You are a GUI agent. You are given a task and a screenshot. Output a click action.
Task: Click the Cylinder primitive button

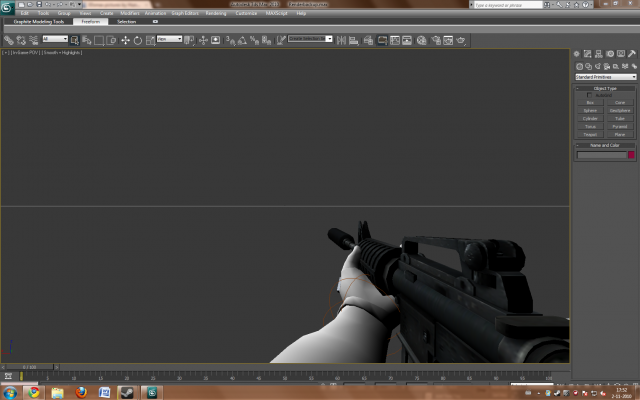pyautogui.click(x=590, y=118)
